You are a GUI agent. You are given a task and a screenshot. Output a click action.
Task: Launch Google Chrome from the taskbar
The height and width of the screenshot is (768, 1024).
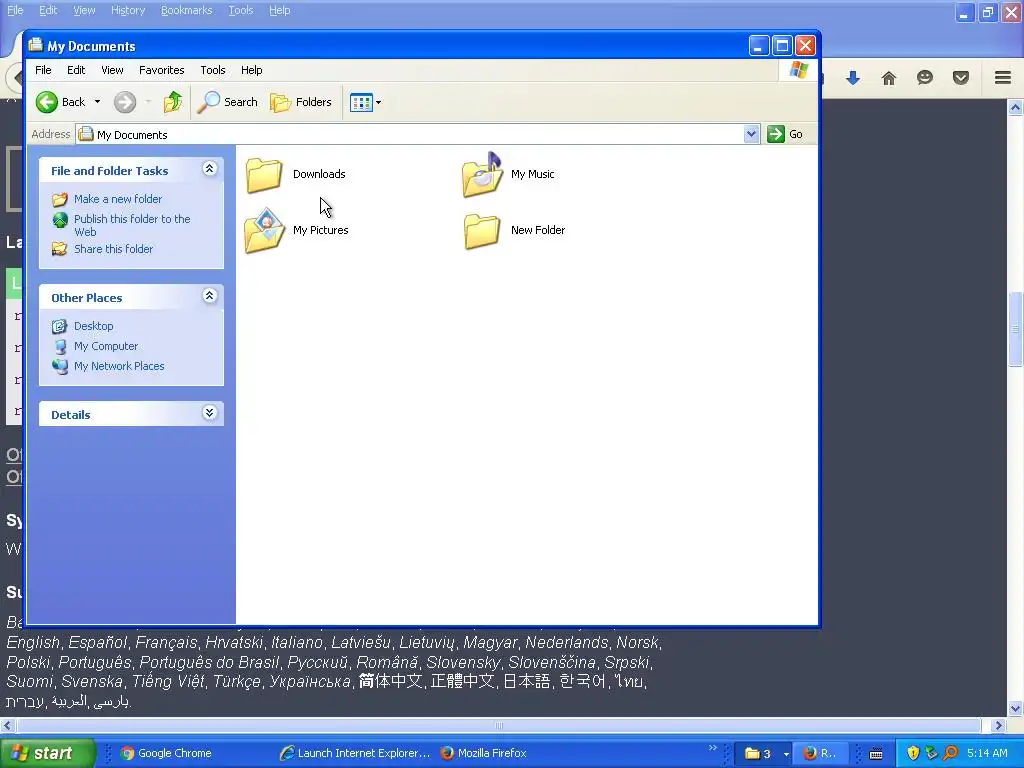tap(166, 753)
